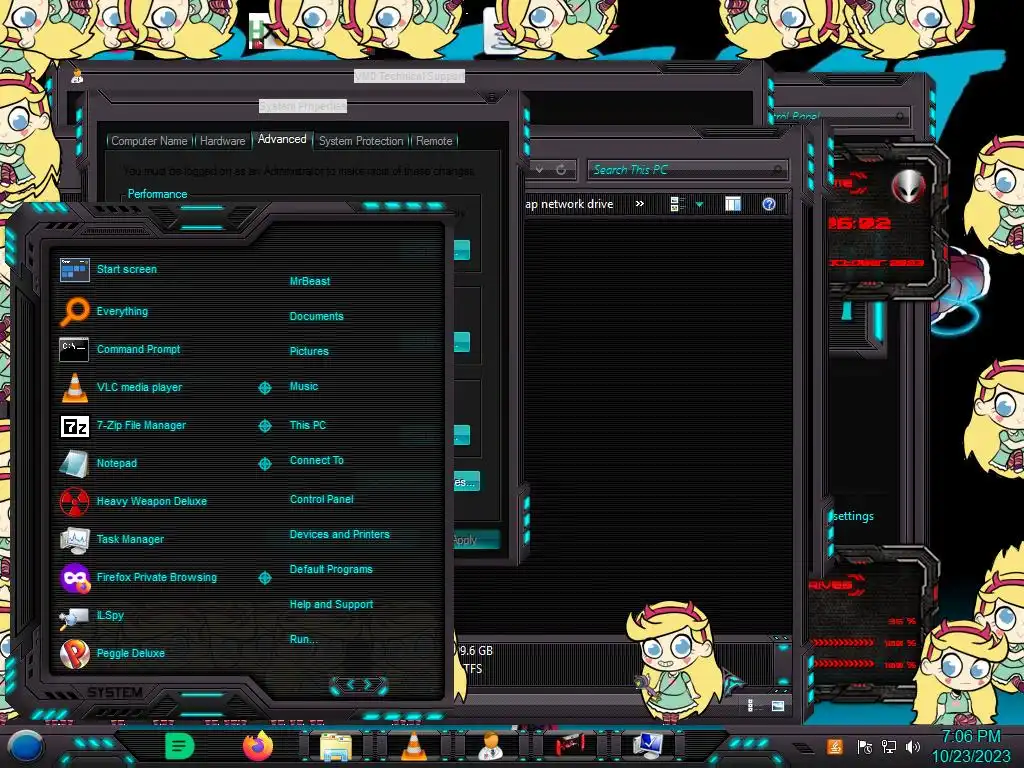Open the volume control tray icon
1024x768 pixels.
[x=913, y=746]
